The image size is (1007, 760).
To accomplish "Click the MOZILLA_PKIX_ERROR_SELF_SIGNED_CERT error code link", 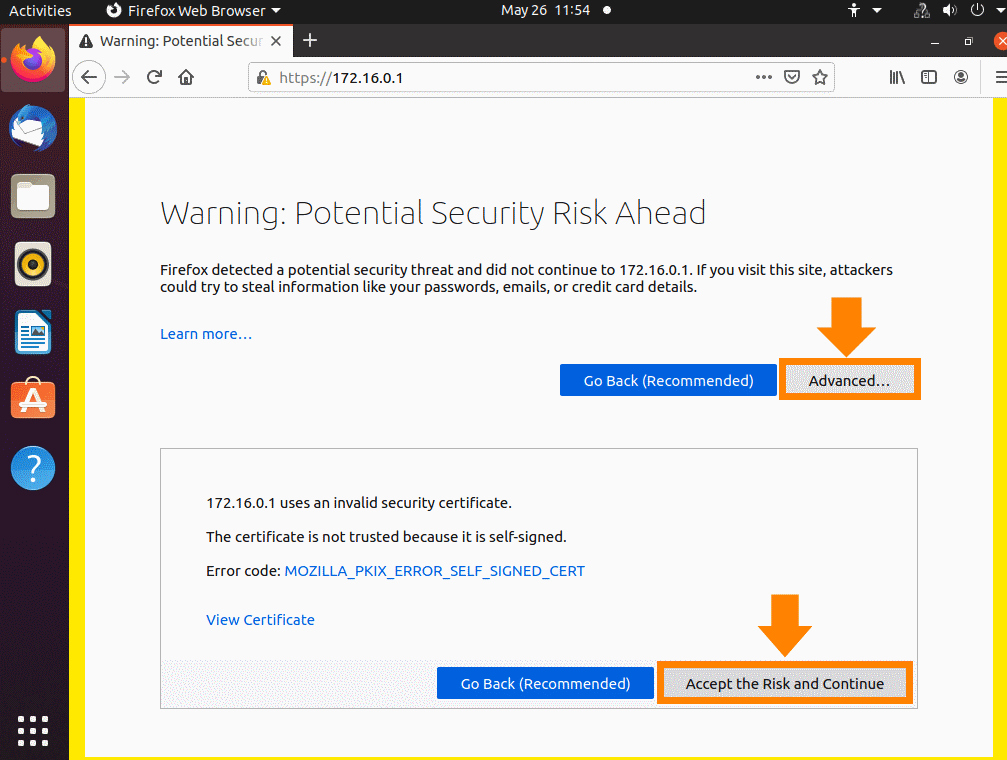I will point(434,571).
